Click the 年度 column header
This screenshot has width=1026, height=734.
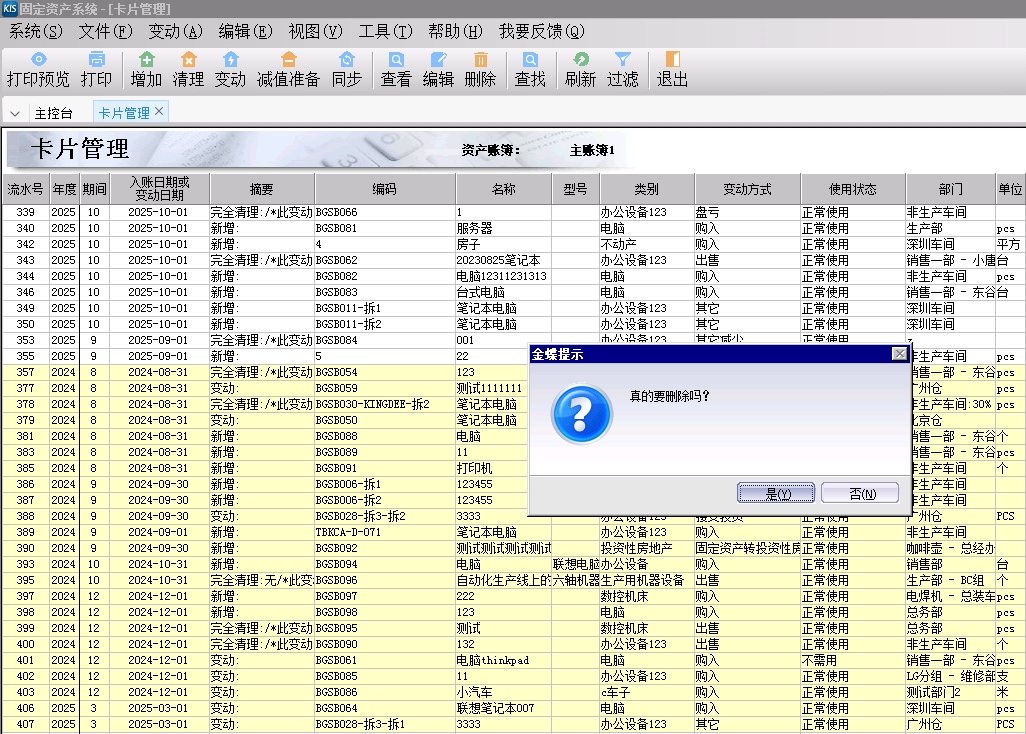pyautogui.click(x=65, y=189)
